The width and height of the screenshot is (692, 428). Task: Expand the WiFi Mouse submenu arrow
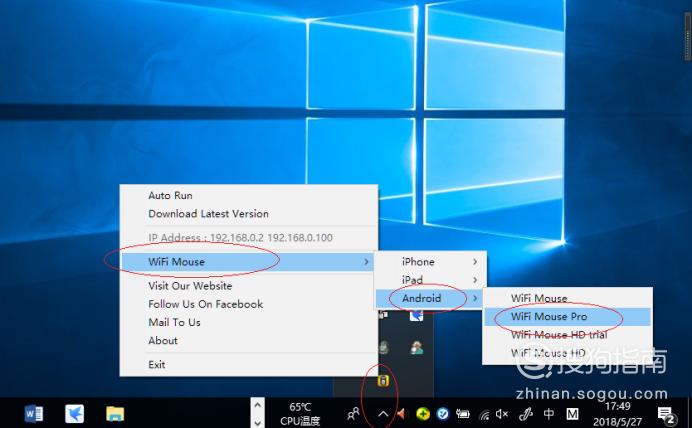point(366,262)
